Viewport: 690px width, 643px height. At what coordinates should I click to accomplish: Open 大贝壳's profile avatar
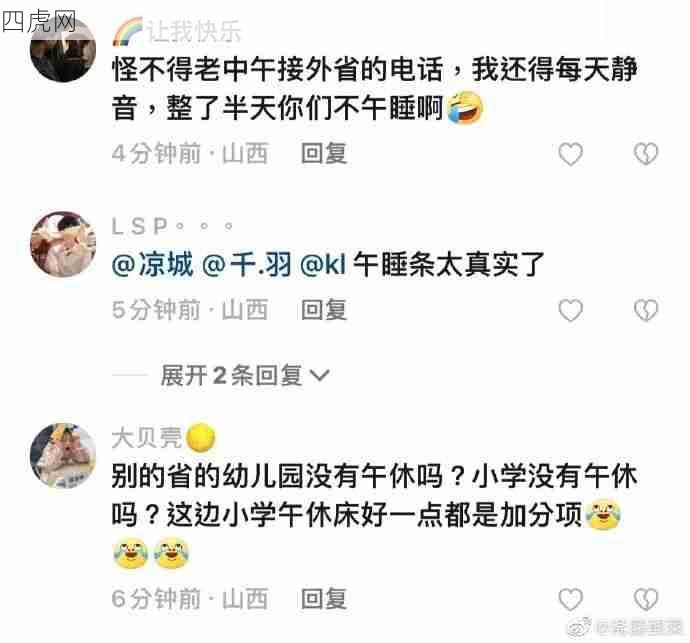[x=63, y=456]
